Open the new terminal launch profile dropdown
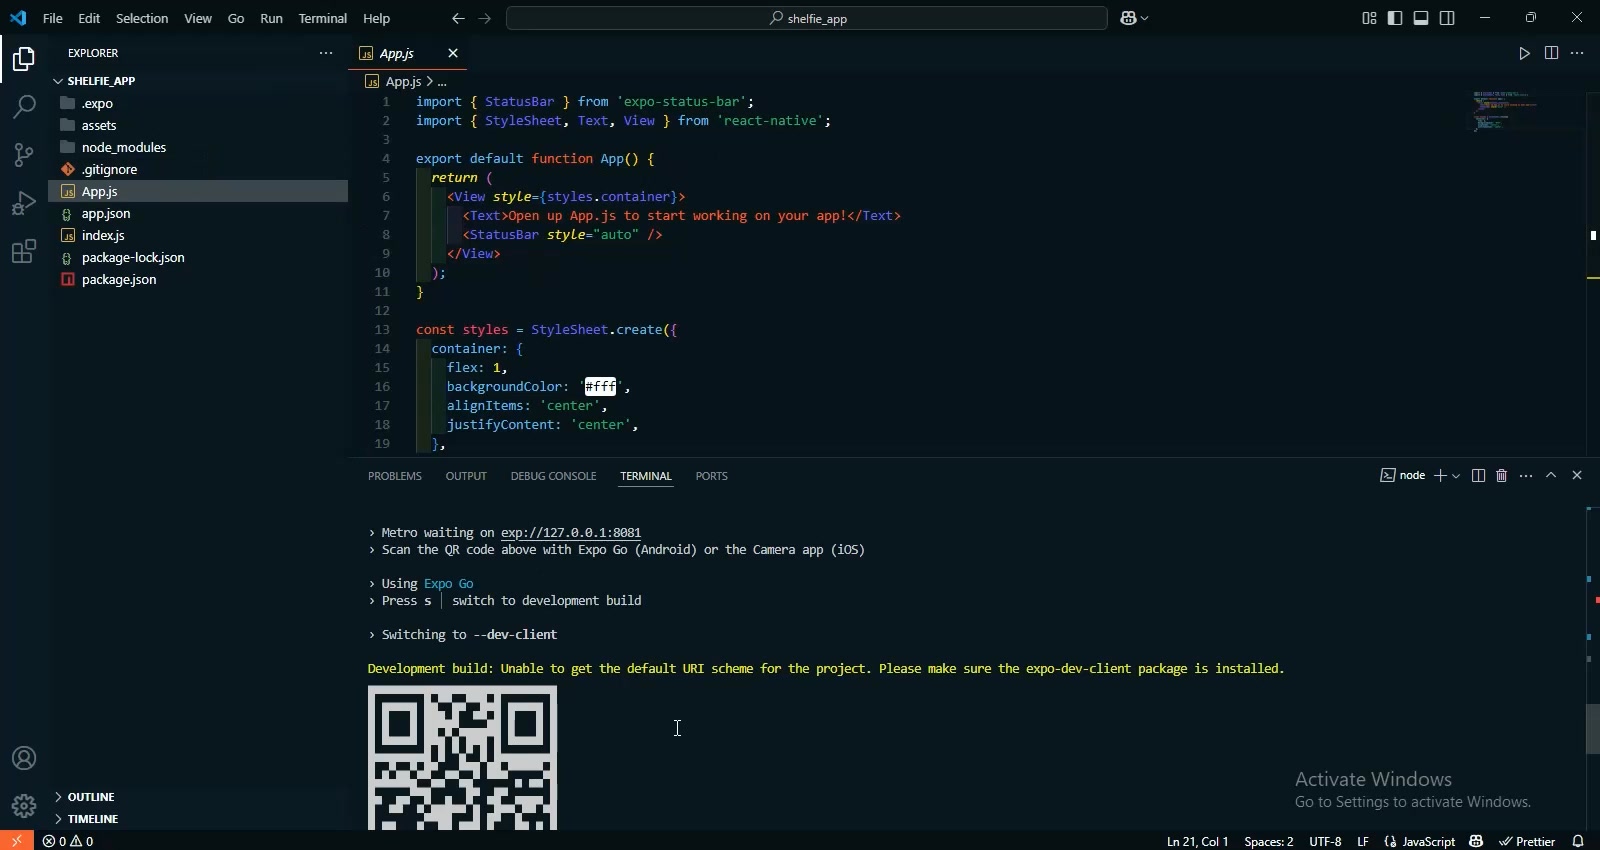 click(1457, 477)
